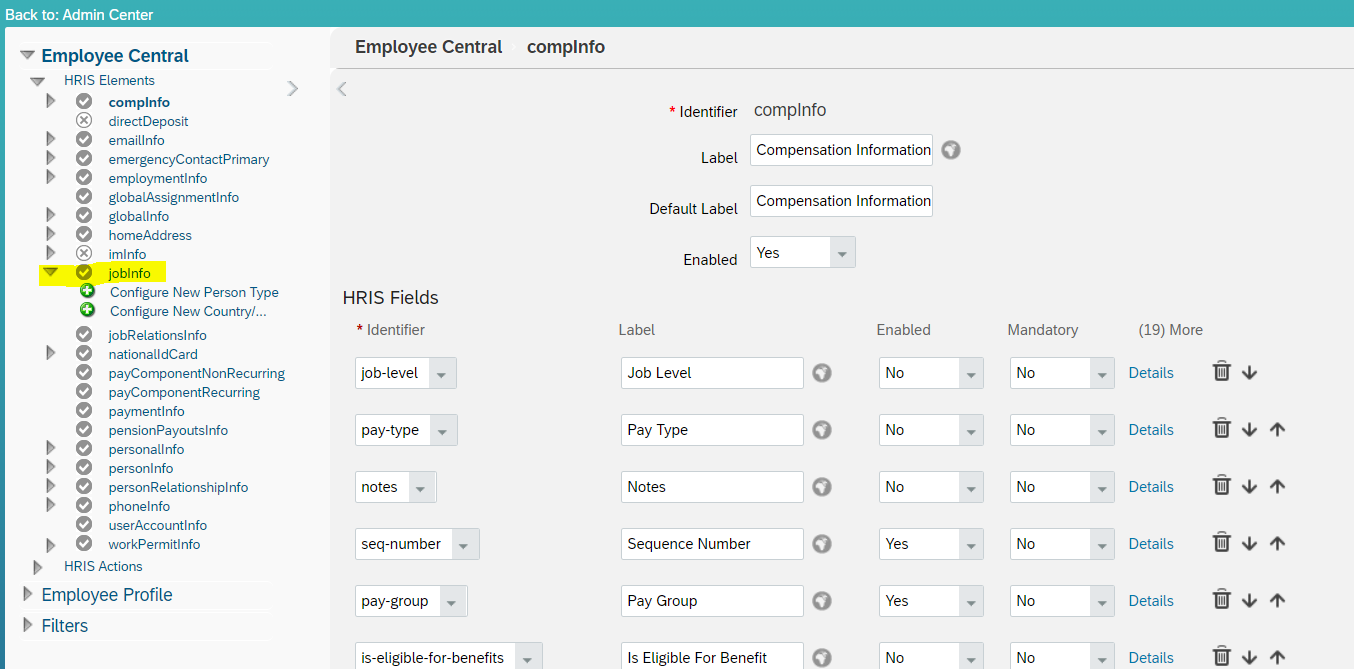1354x669 pixels.
Task: Edit the Default Label input field
Action: 841,201
